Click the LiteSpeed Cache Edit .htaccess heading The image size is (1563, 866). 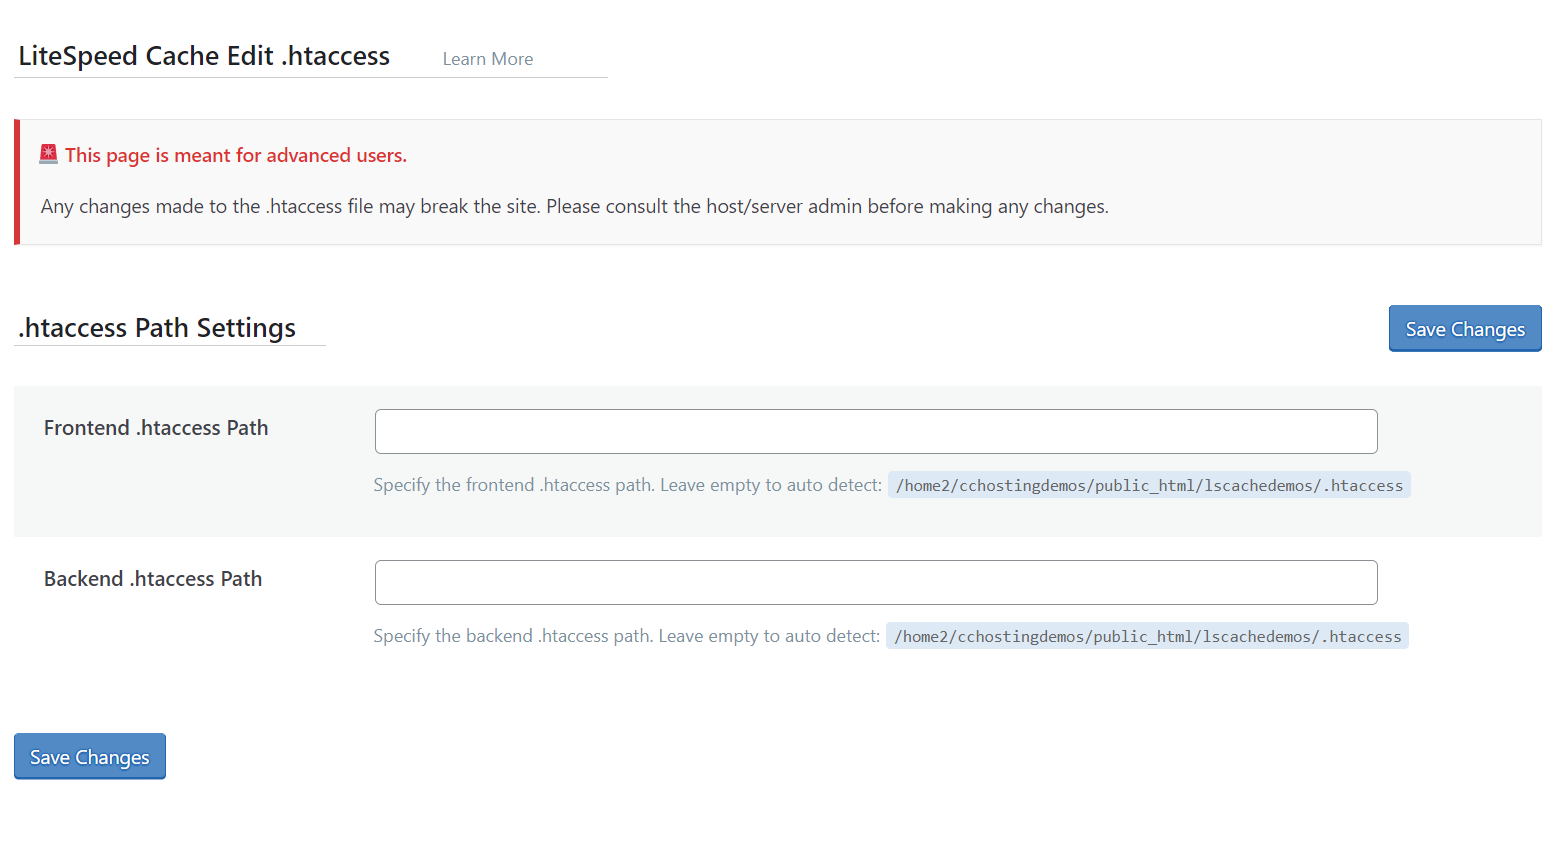(204, 56)
